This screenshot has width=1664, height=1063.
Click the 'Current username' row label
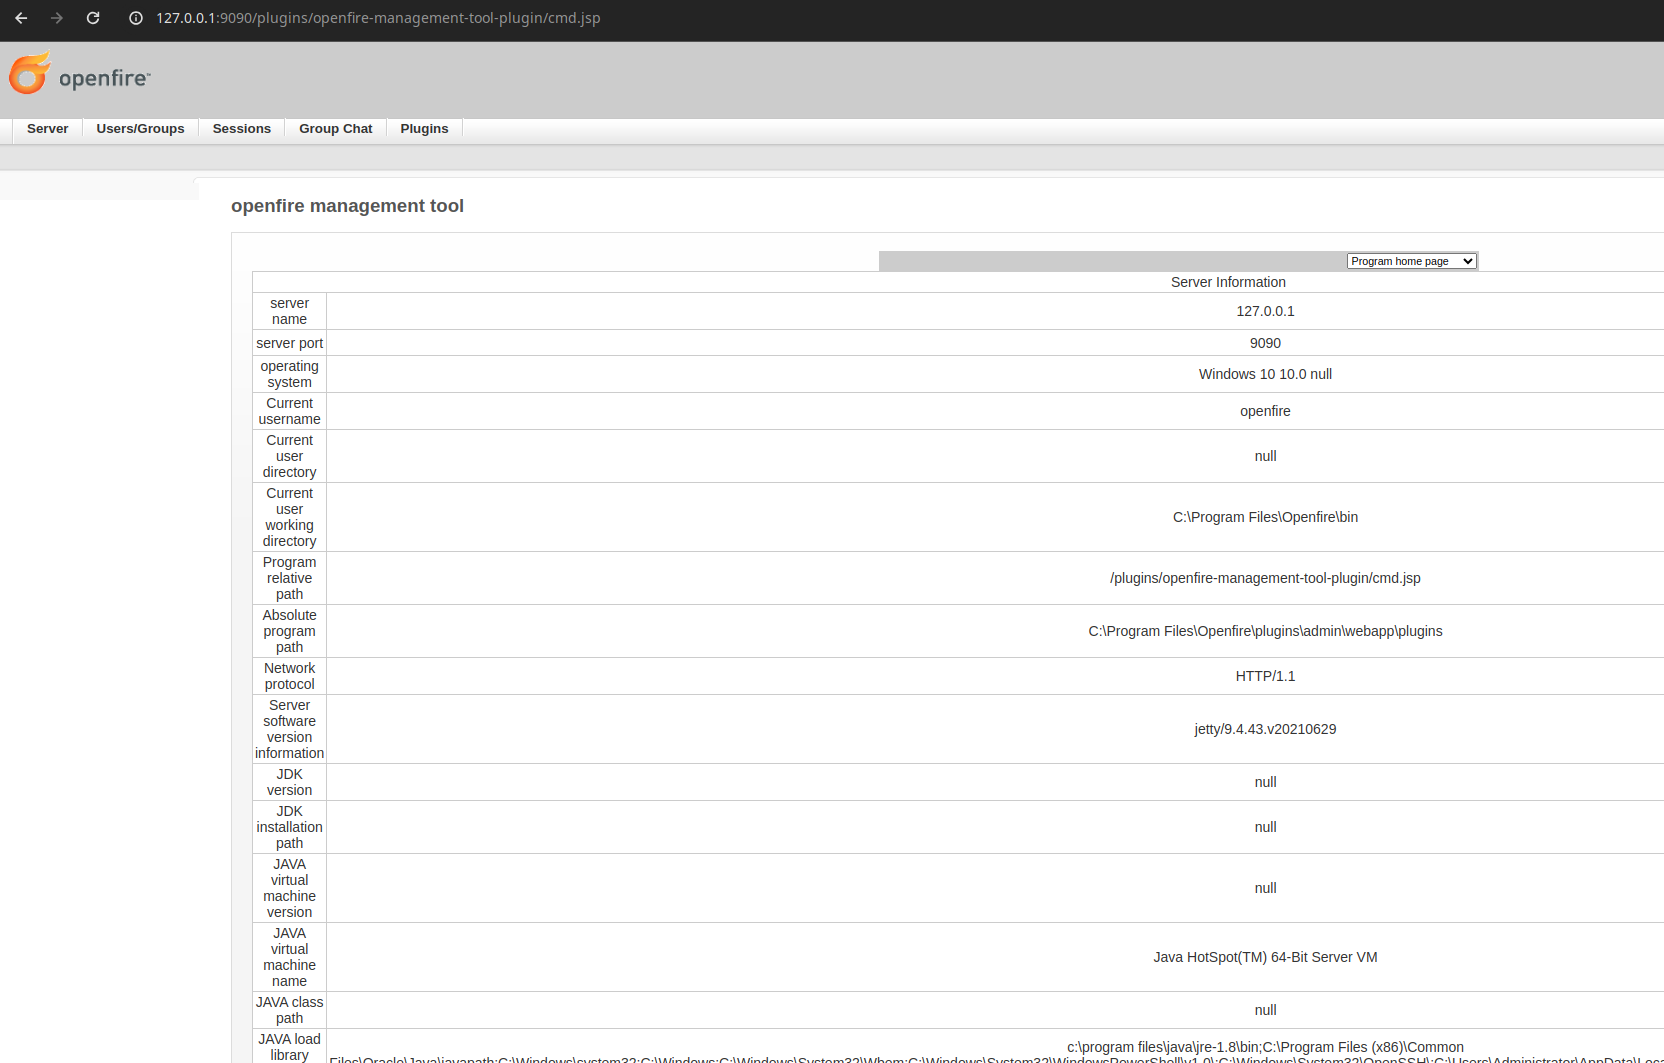click(x=289, y=411)
